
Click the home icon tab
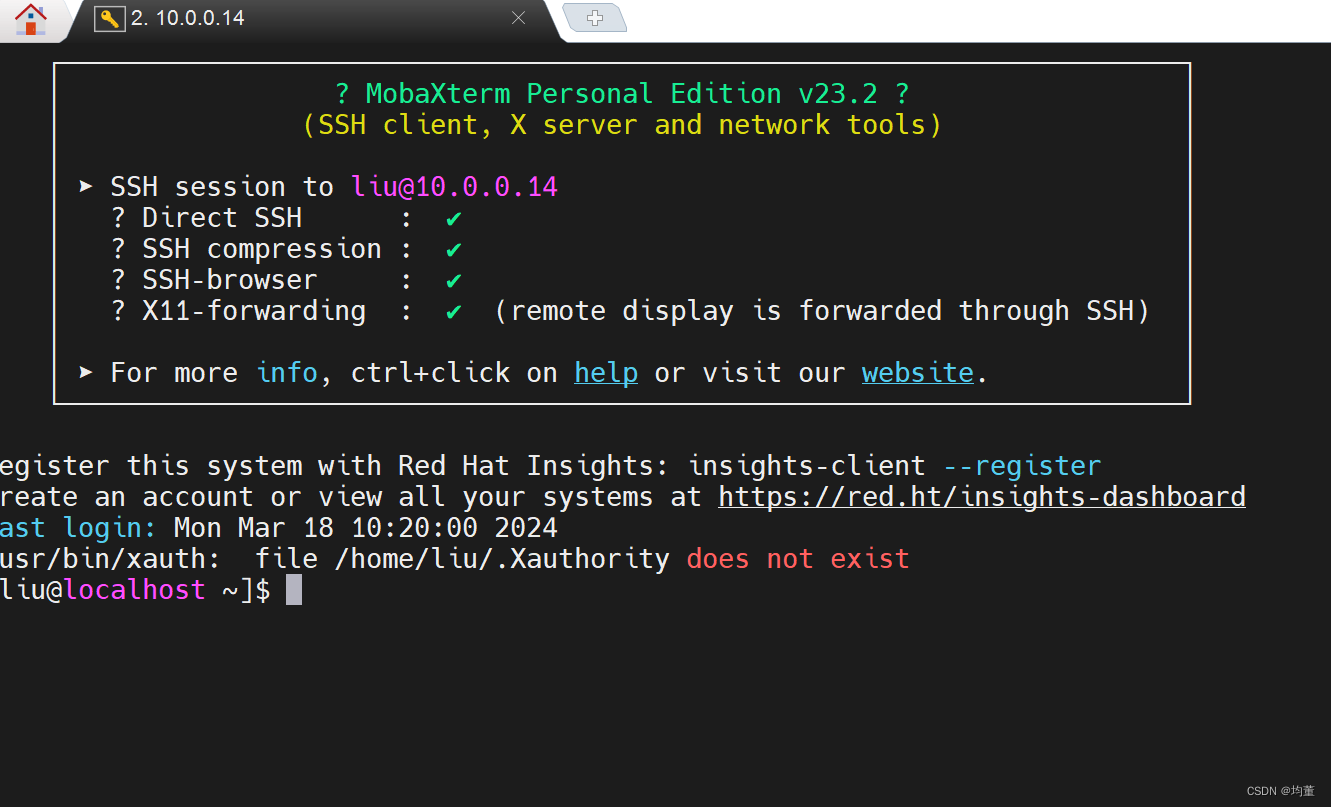[x=30, y=18]
